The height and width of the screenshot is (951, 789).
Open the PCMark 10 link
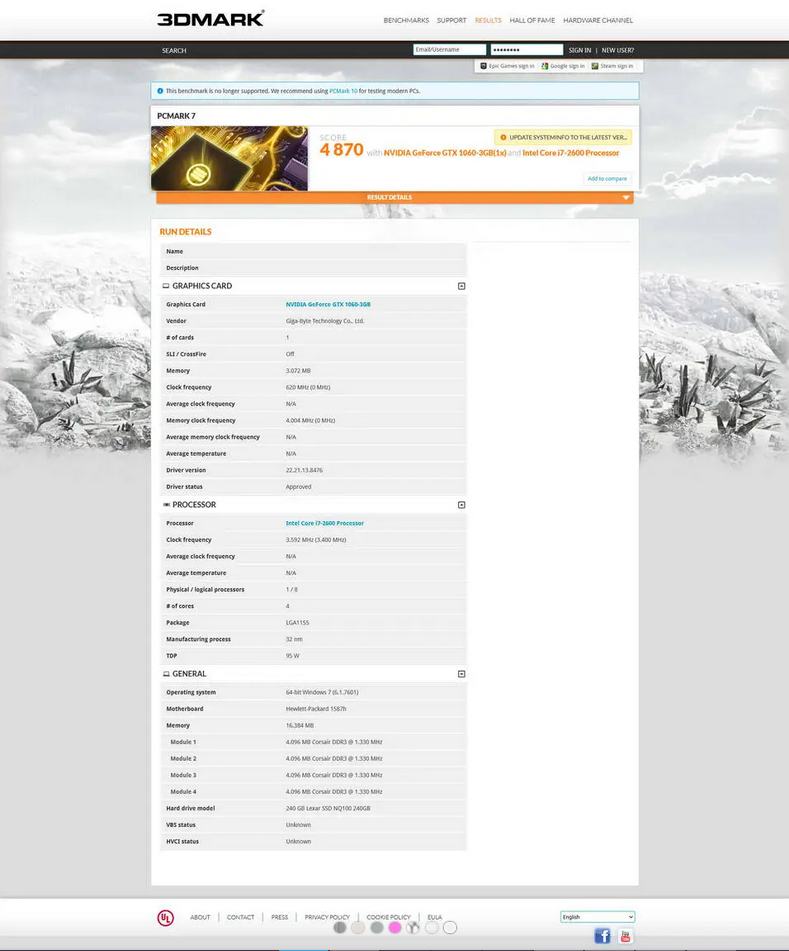pyautogui.click(x=343, y=91)
